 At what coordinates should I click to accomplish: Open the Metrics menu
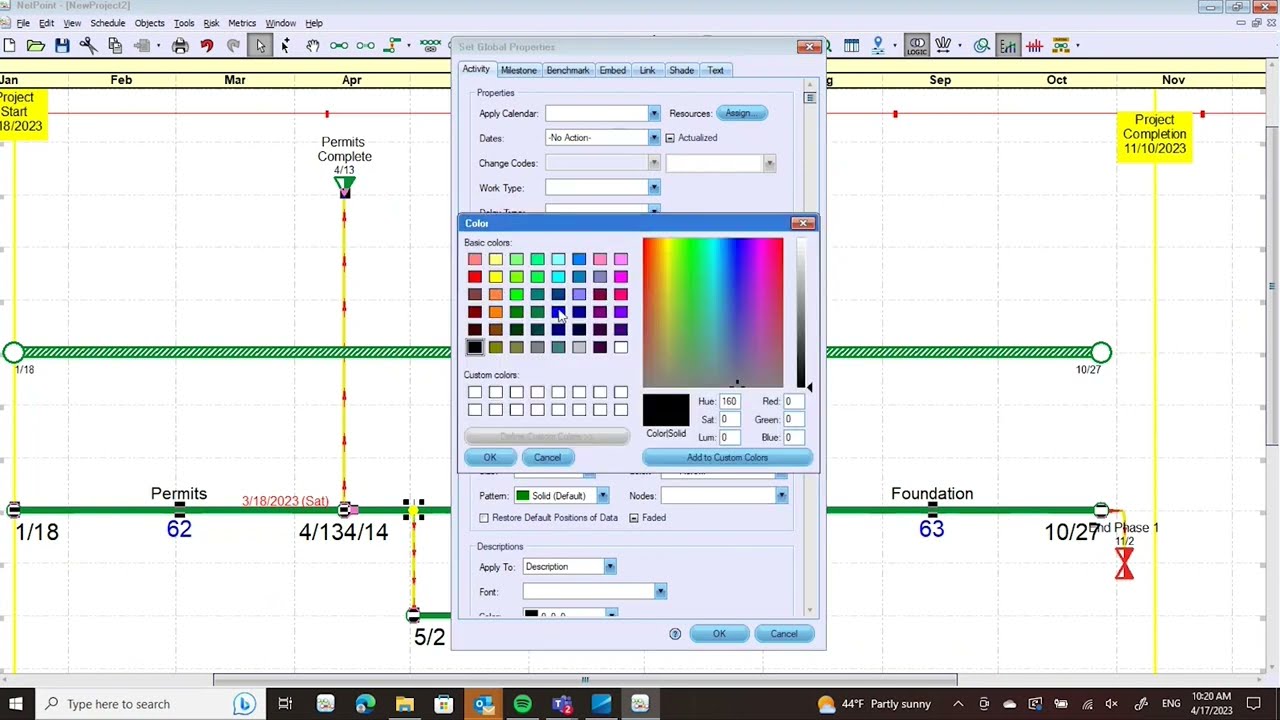tap(242, 23)
